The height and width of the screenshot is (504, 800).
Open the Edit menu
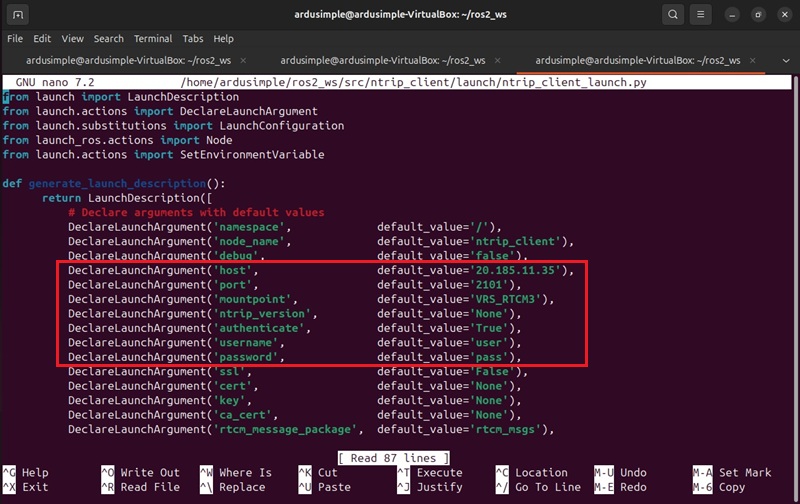(42, 38)
